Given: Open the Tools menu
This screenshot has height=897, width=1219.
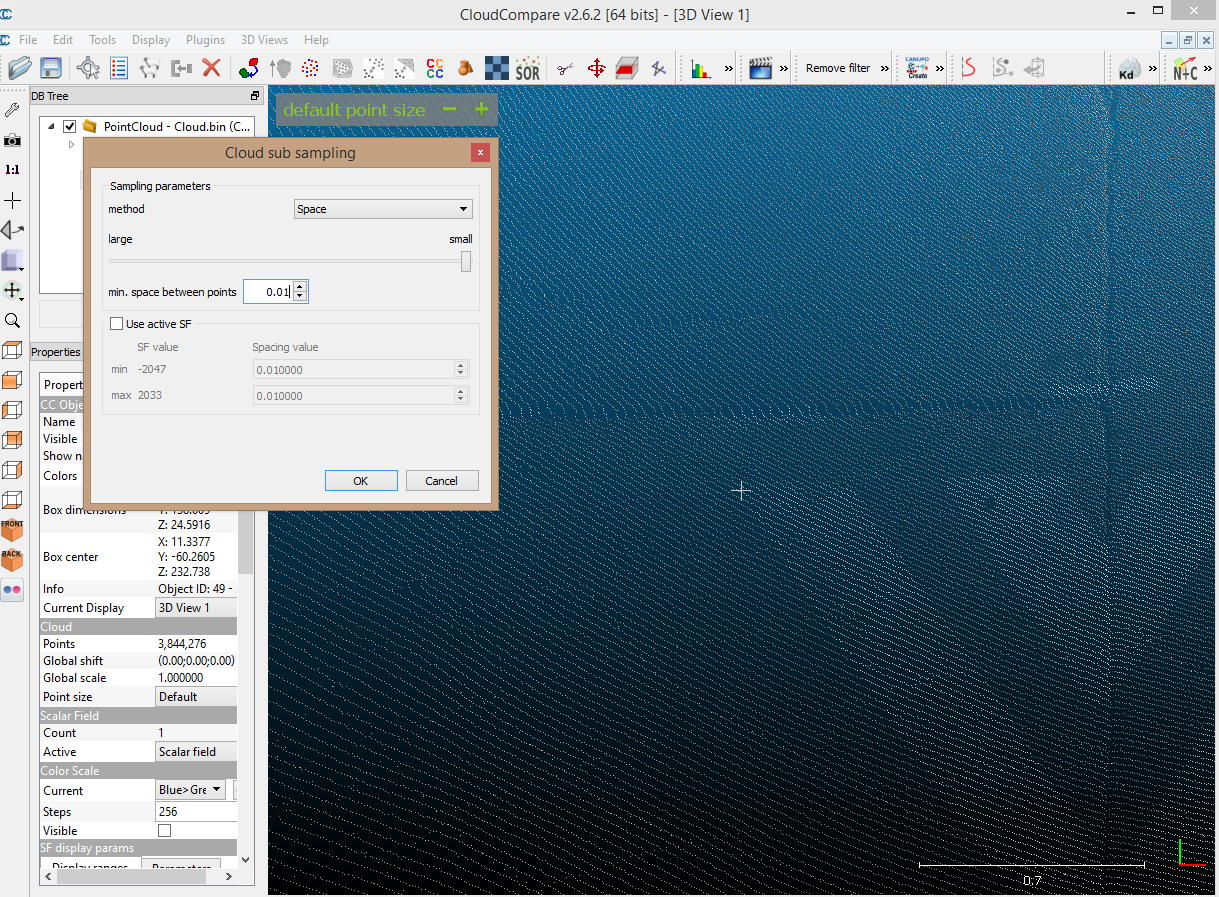Looking at the screenshot, I should click(x=103, y=40).
